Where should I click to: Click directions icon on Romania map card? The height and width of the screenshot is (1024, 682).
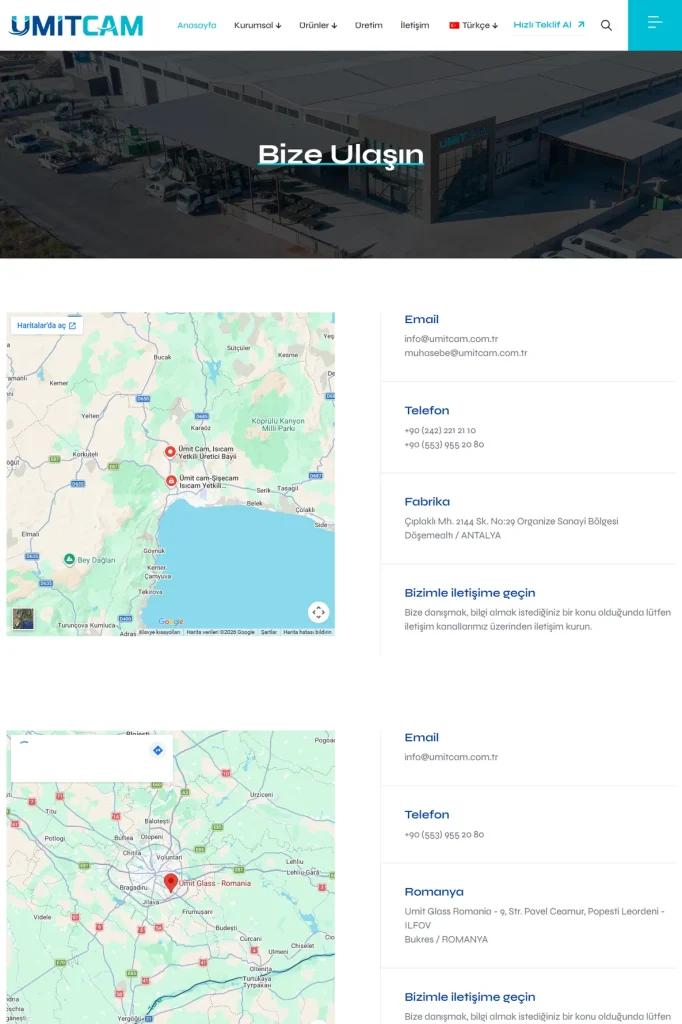click(x=157, y=750)
